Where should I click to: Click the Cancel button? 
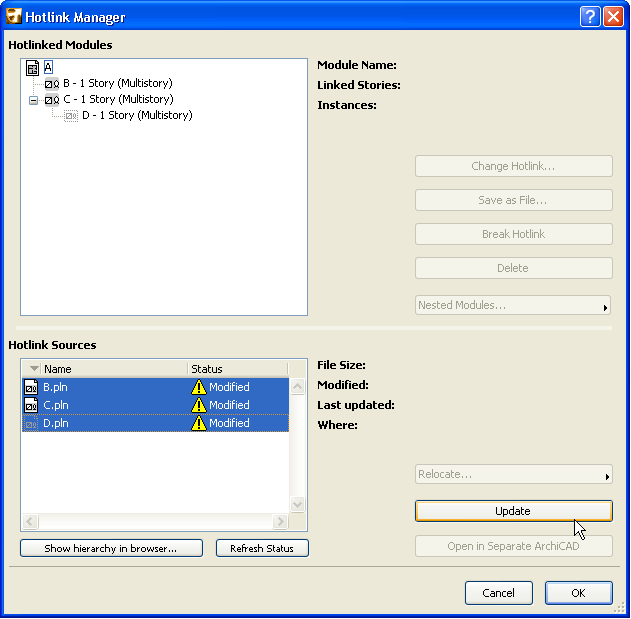click(x=499, y=594)
